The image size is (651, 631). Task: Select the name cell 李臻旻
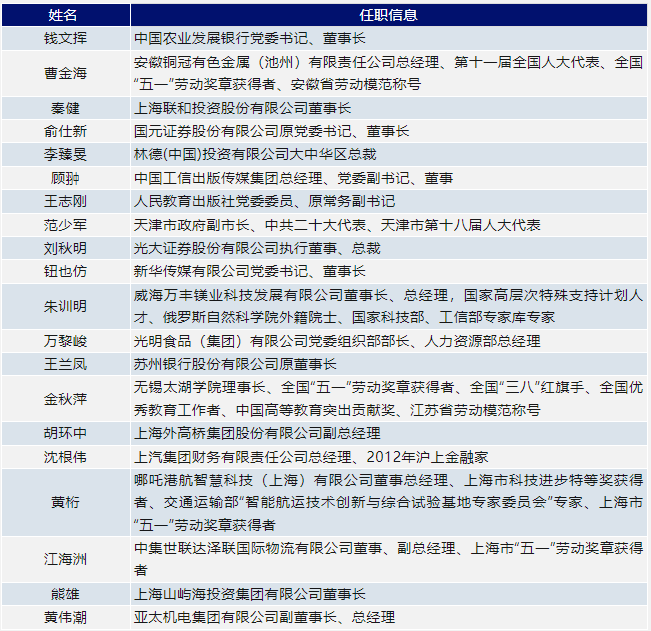(x=66, y=155)
